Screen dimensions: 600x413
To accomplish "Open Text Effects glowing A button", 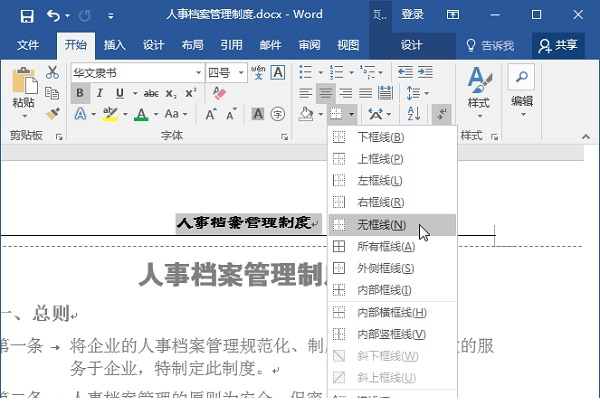I will pyautogui.click(x=80, y=114).
